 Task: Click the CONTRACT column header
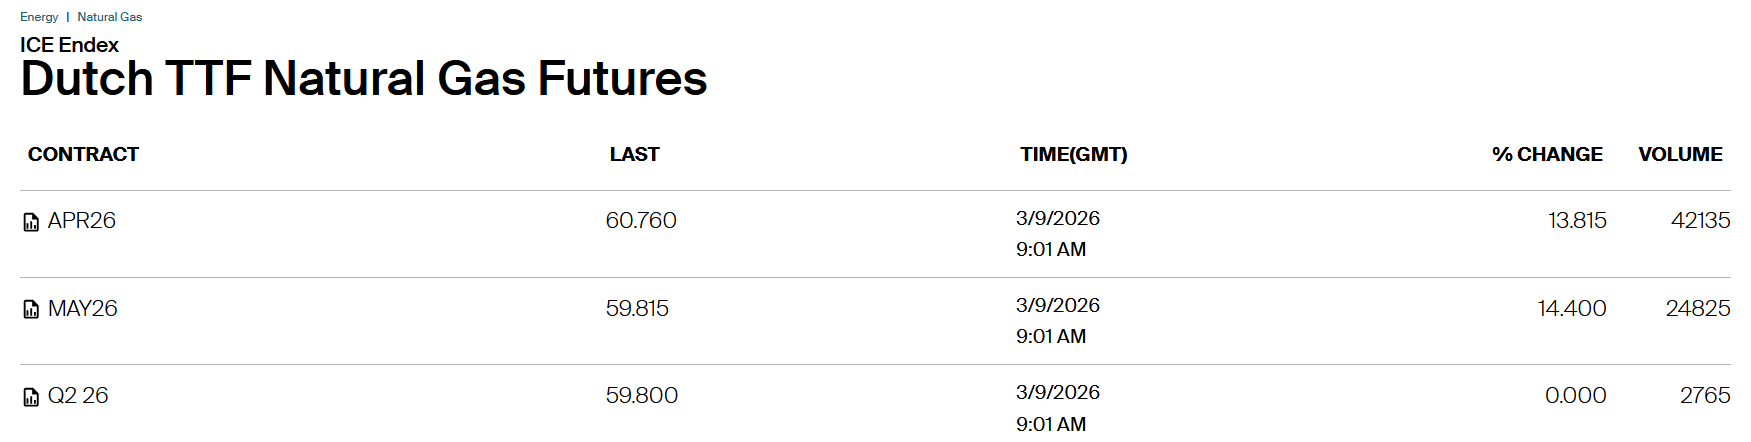pos(83,154)
